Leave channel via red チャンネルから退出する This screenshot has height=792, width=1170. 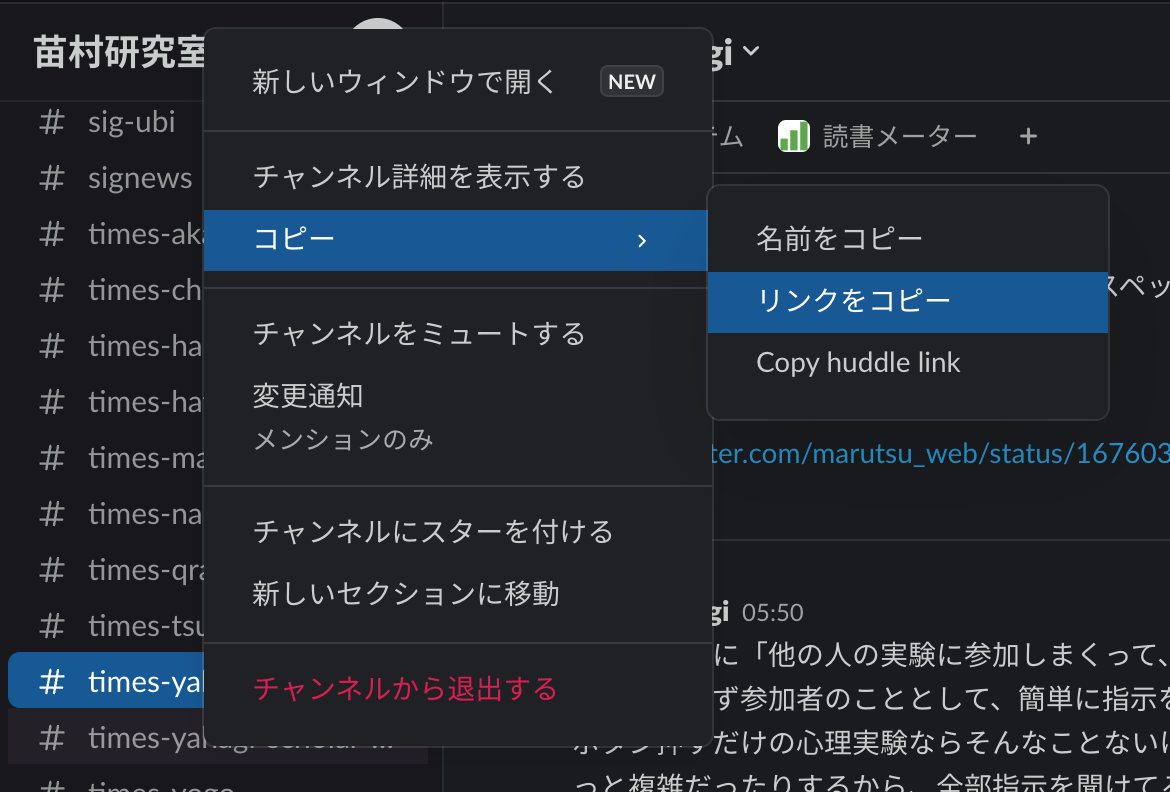coord(405,689)
